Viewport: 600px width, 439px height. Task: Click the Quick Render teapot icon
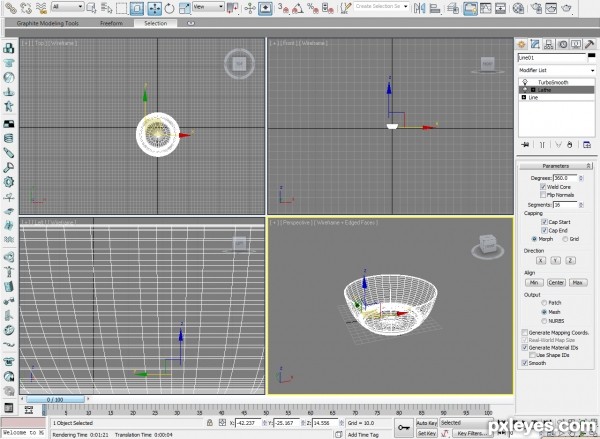(x=566, y=8)
